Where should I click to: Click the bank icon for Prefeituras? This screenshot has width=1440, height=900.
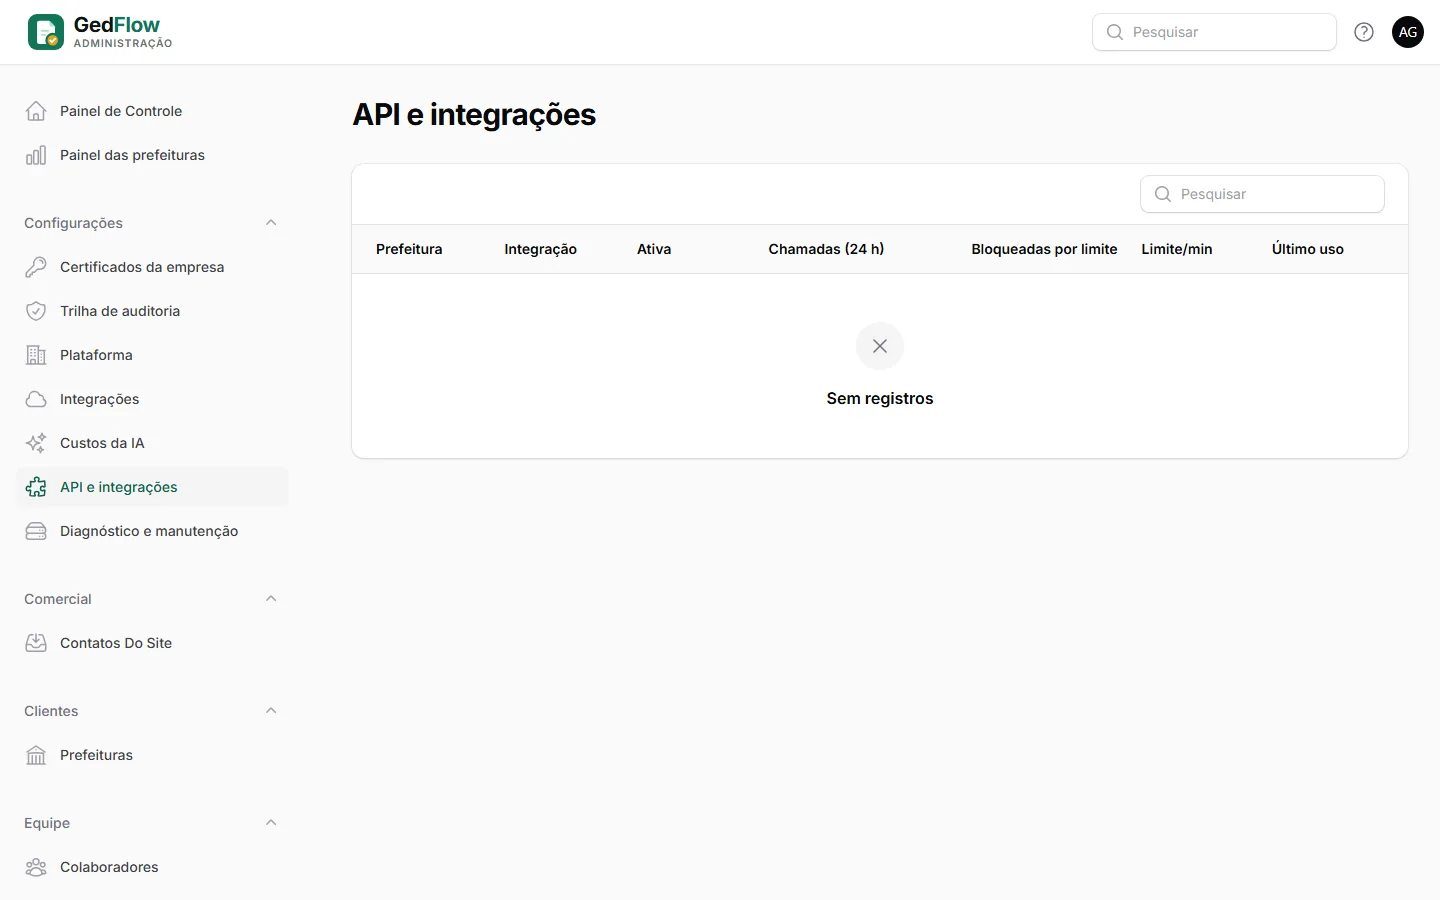(36, 755)
